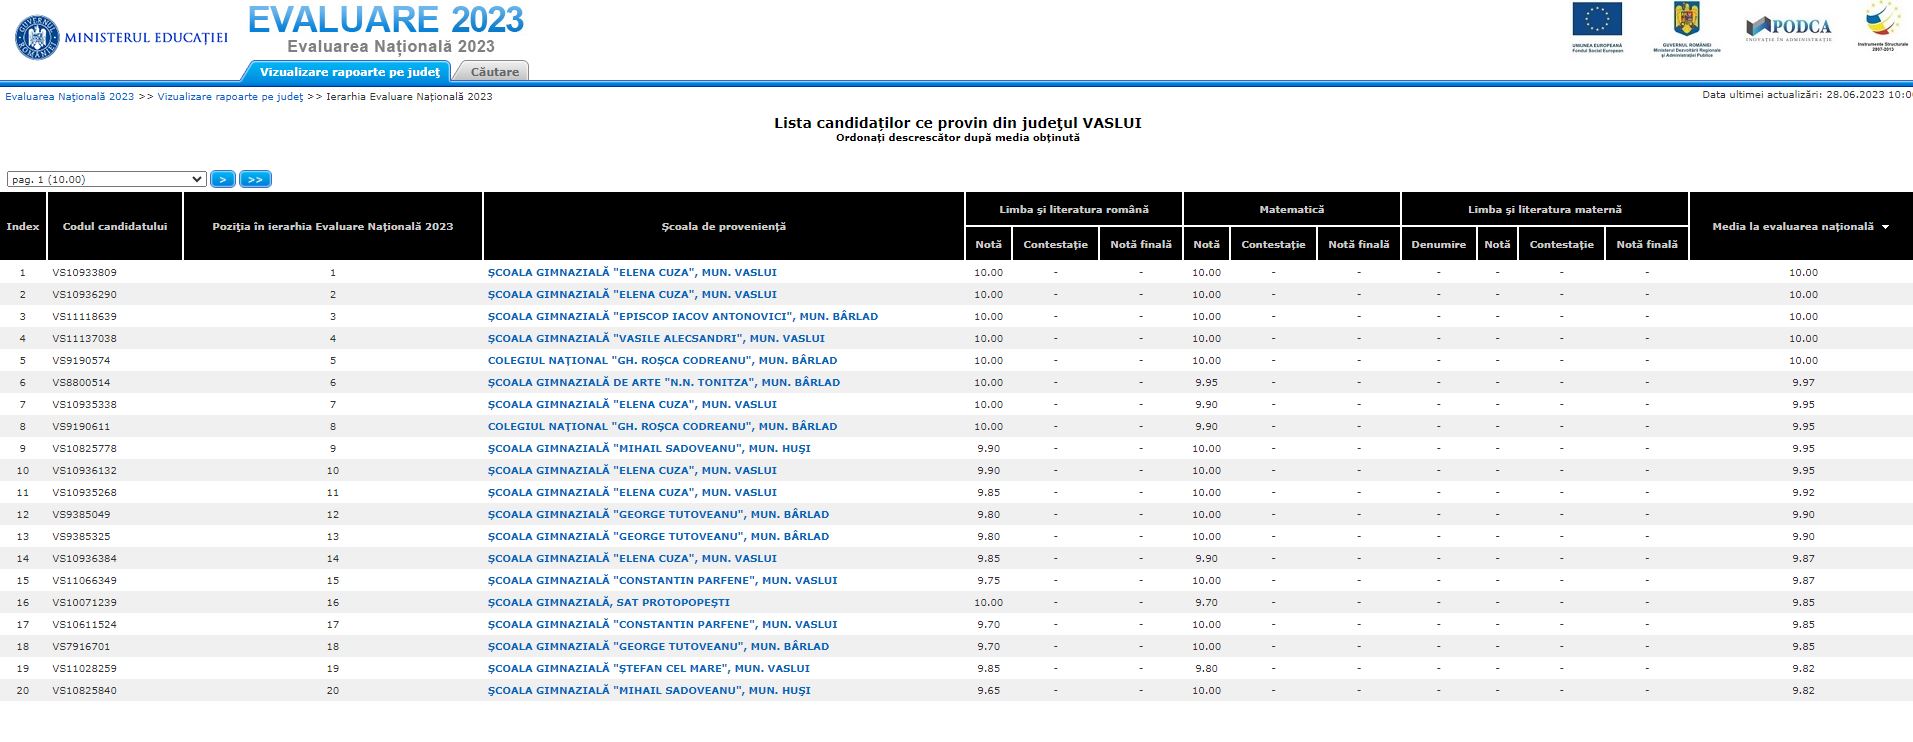Click the 9.75 Romanian grade for VS11066349
This screenshot has width=1913, height=742.
988,580
